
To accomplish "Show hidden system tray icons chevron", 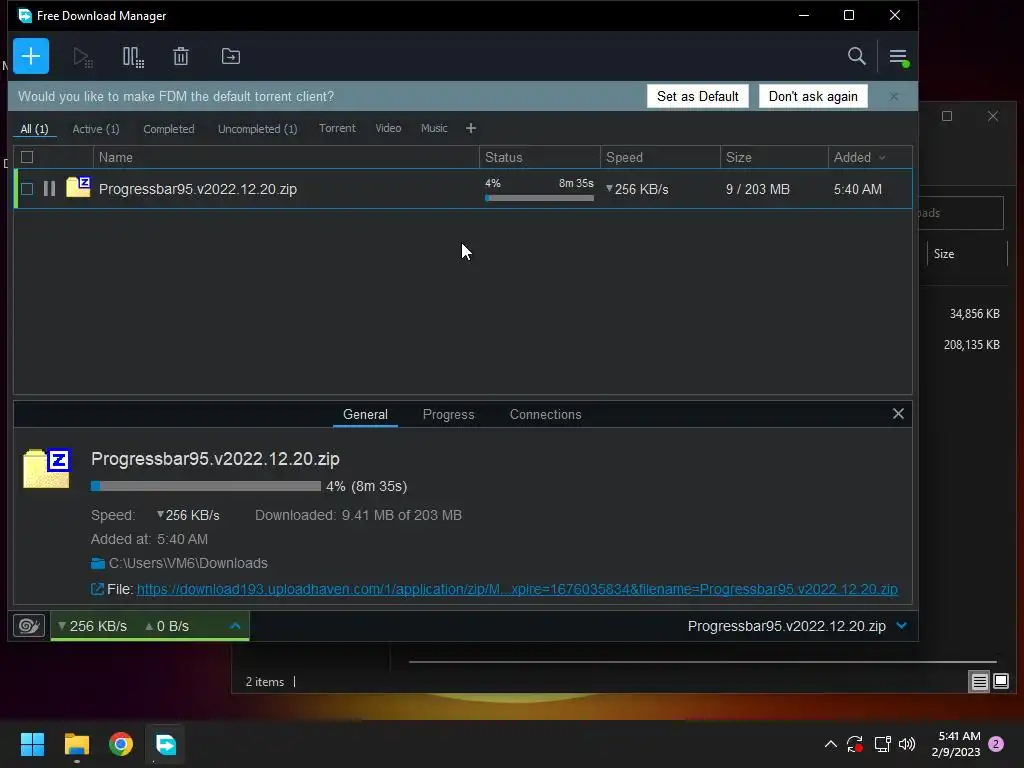I will tap(831, 744).
